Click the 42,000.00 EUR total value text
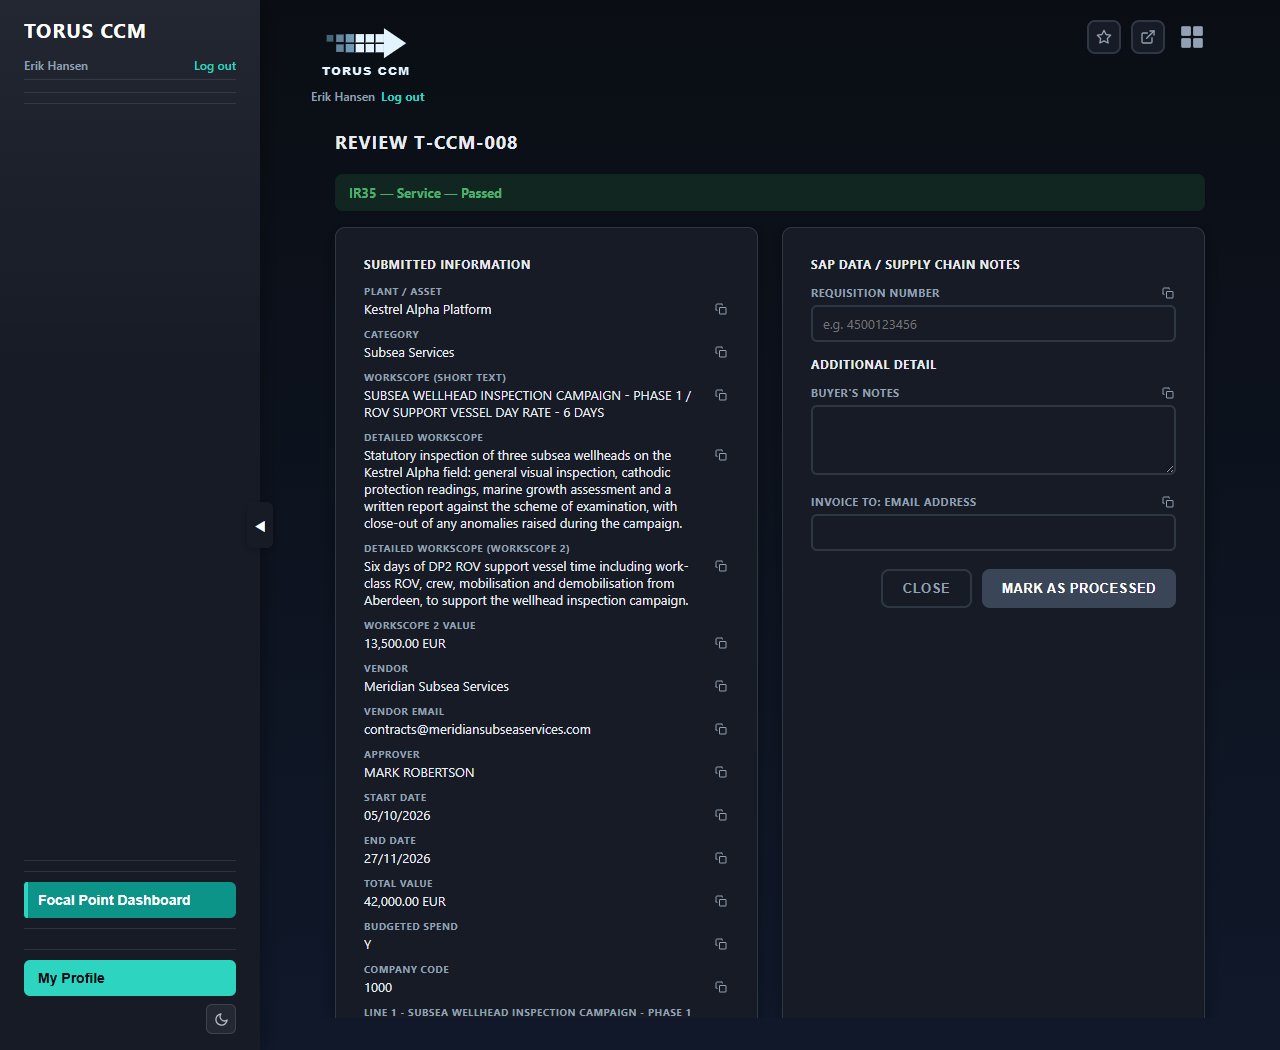Viewport: 1280px width, 1050px height. pos(405,901)
